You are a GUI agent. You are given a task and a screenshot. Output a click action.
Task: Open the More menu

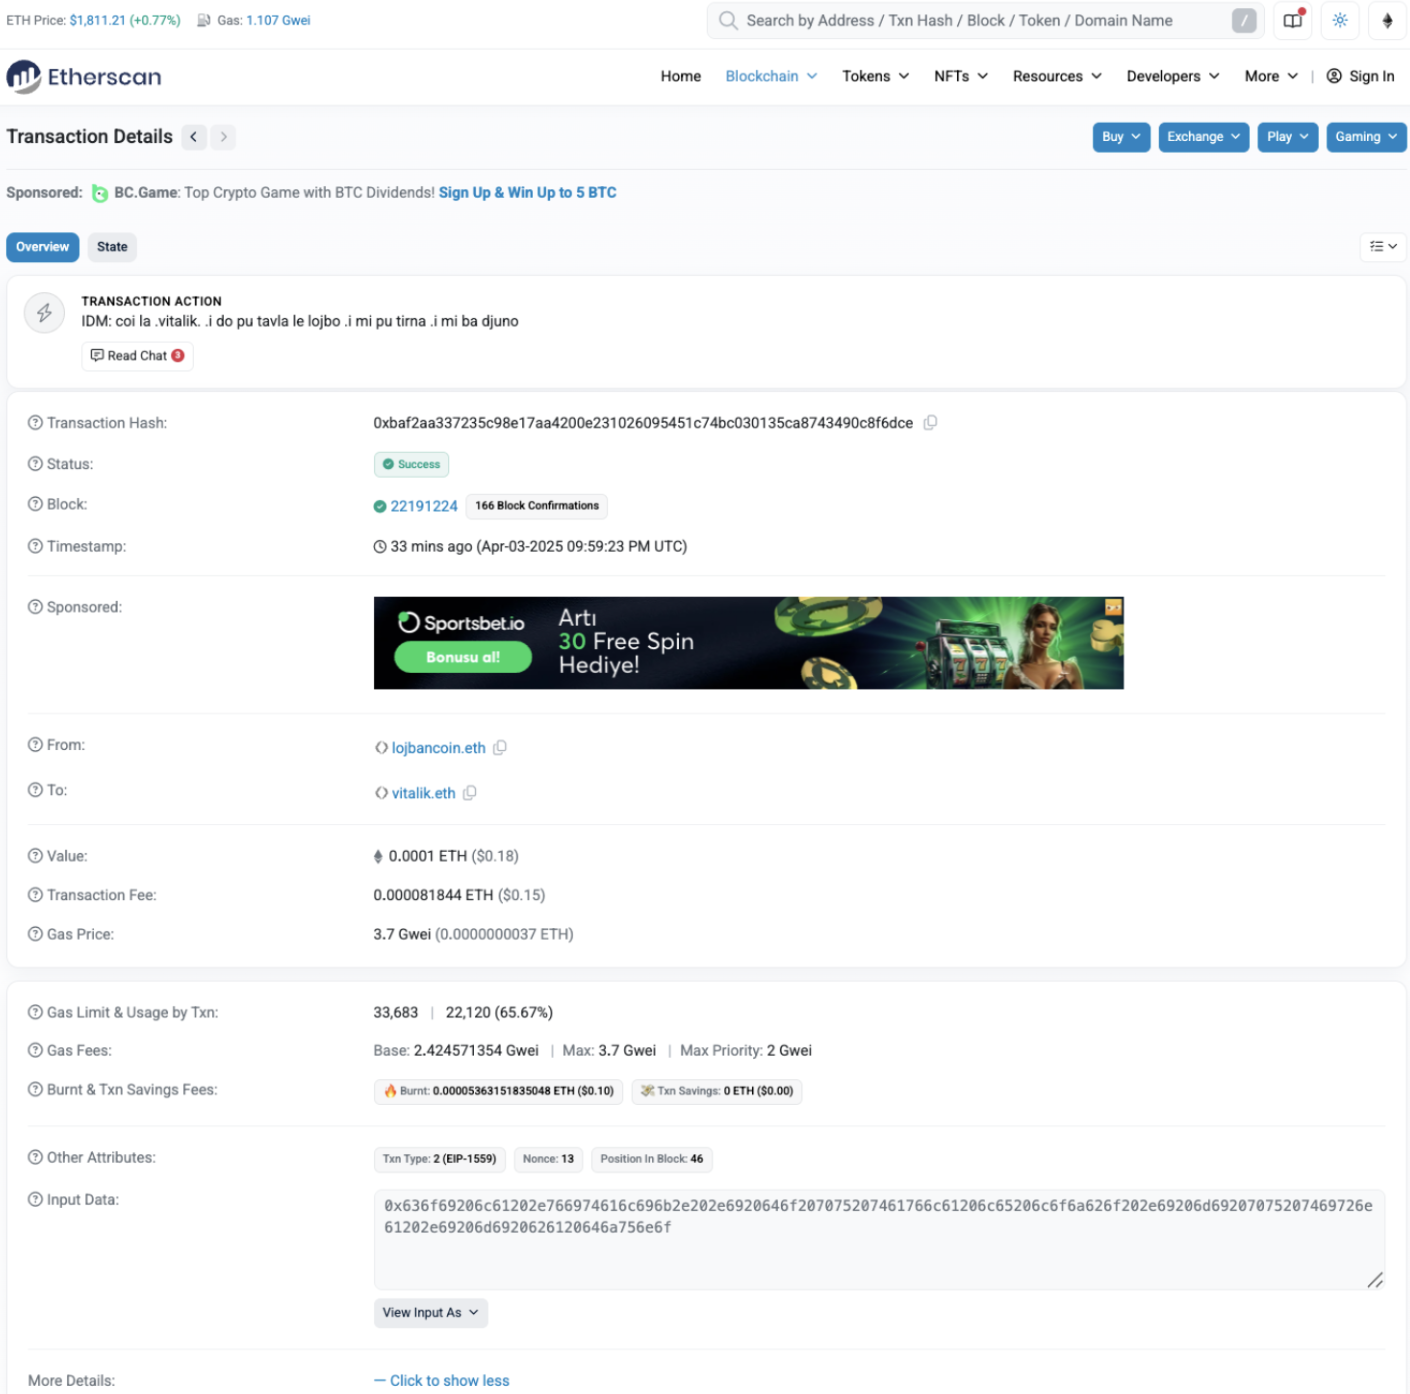click(1271, 76)
